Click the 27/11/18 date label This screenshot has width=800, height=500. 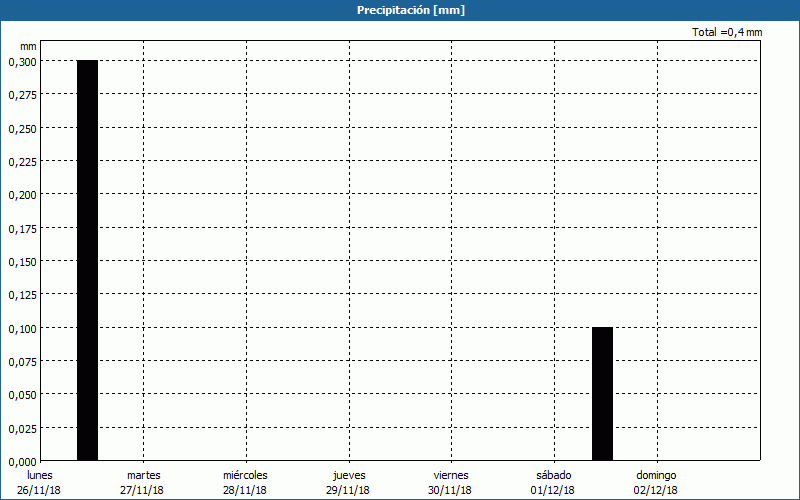pyautogui.click(x=142, y=490)
